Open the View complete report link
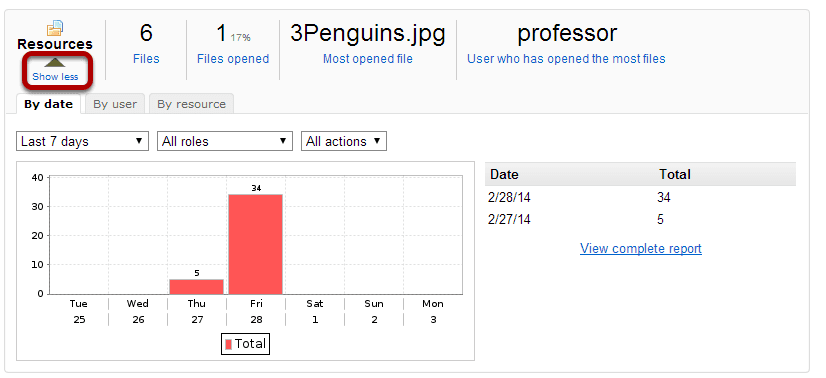The height and width of the screenshot is (378, 826). tap(641, 248)
